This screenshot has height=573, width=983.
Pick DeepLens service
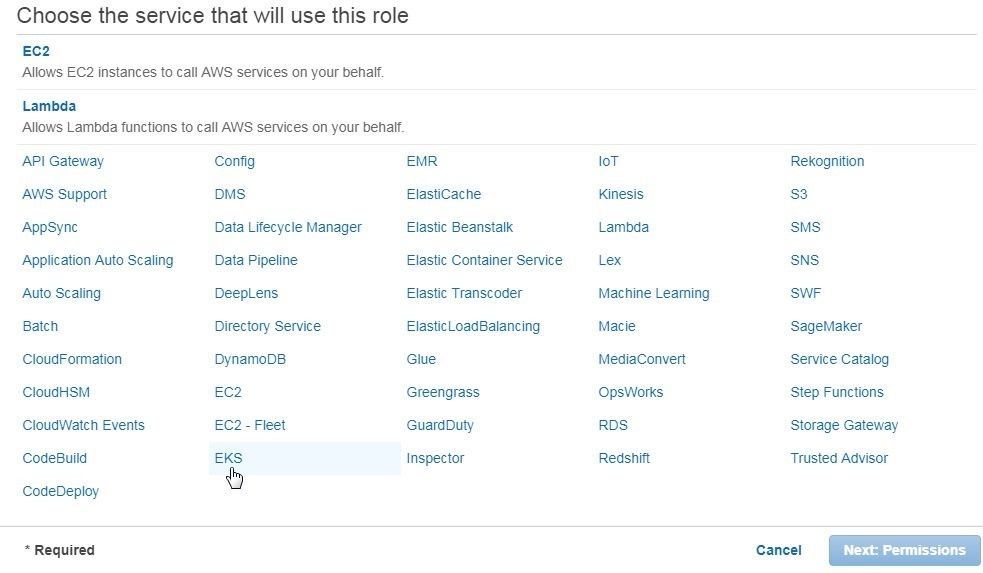click(246, 293)
